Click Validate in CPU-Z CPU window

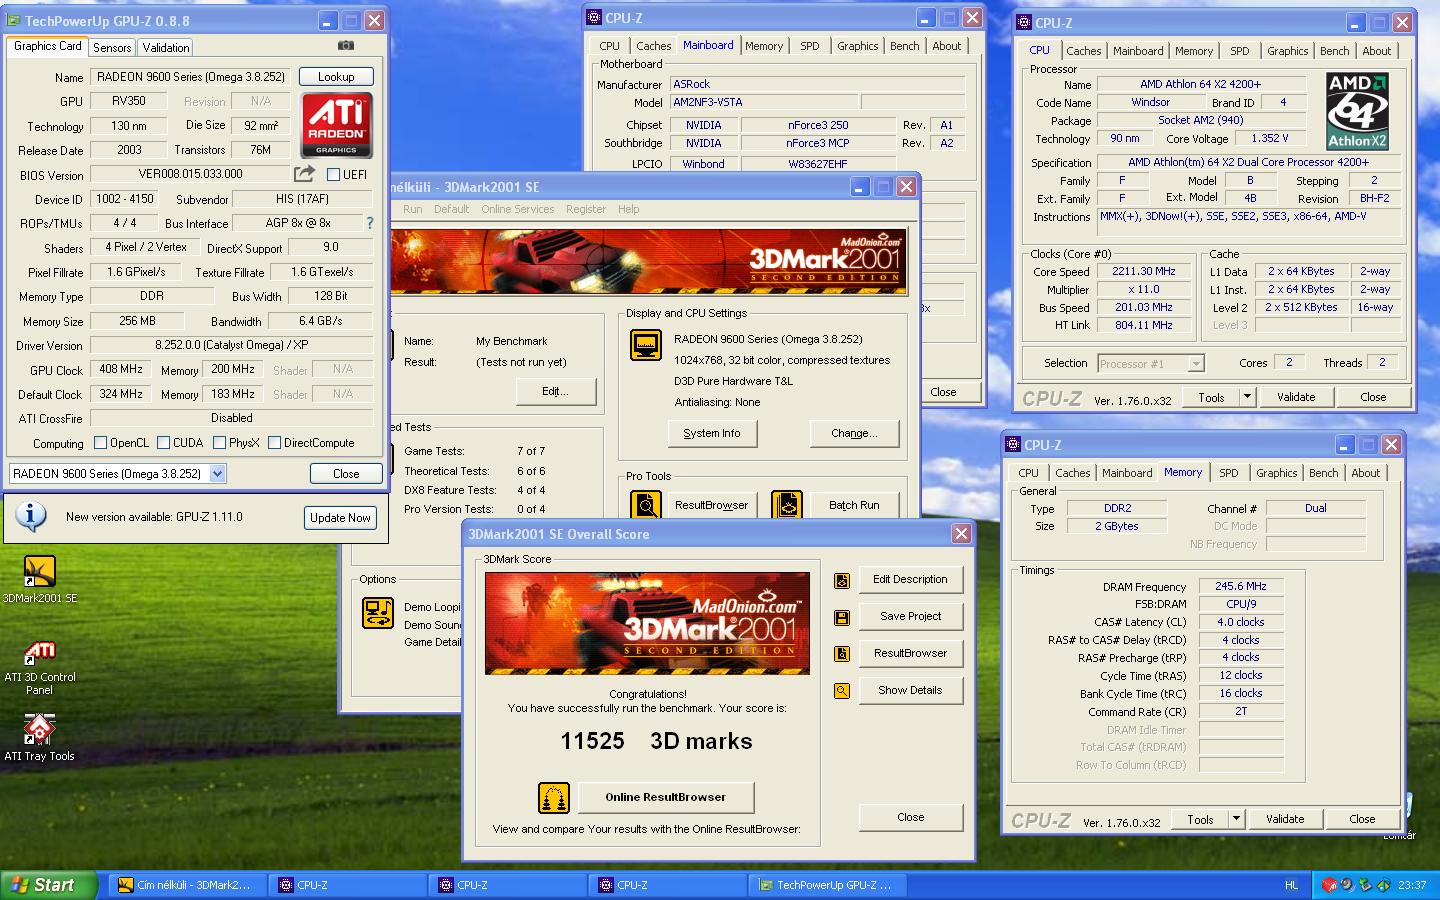(1296, 397)
